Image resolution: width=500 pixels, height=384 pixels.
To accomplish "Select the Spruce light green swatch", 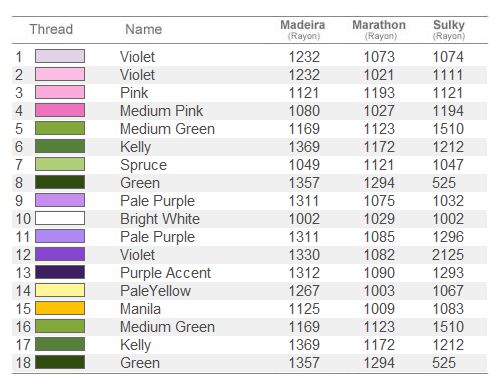I will click(60, 164).
